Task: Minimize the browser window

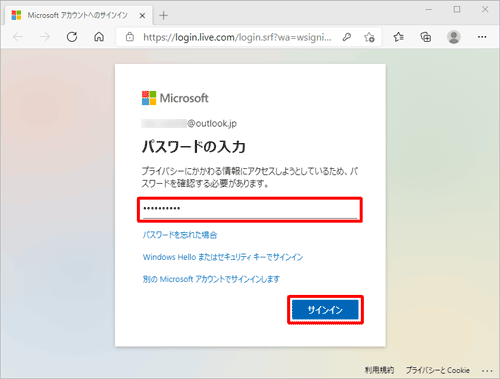Action: pyautogui.click(x=429, y=9)
